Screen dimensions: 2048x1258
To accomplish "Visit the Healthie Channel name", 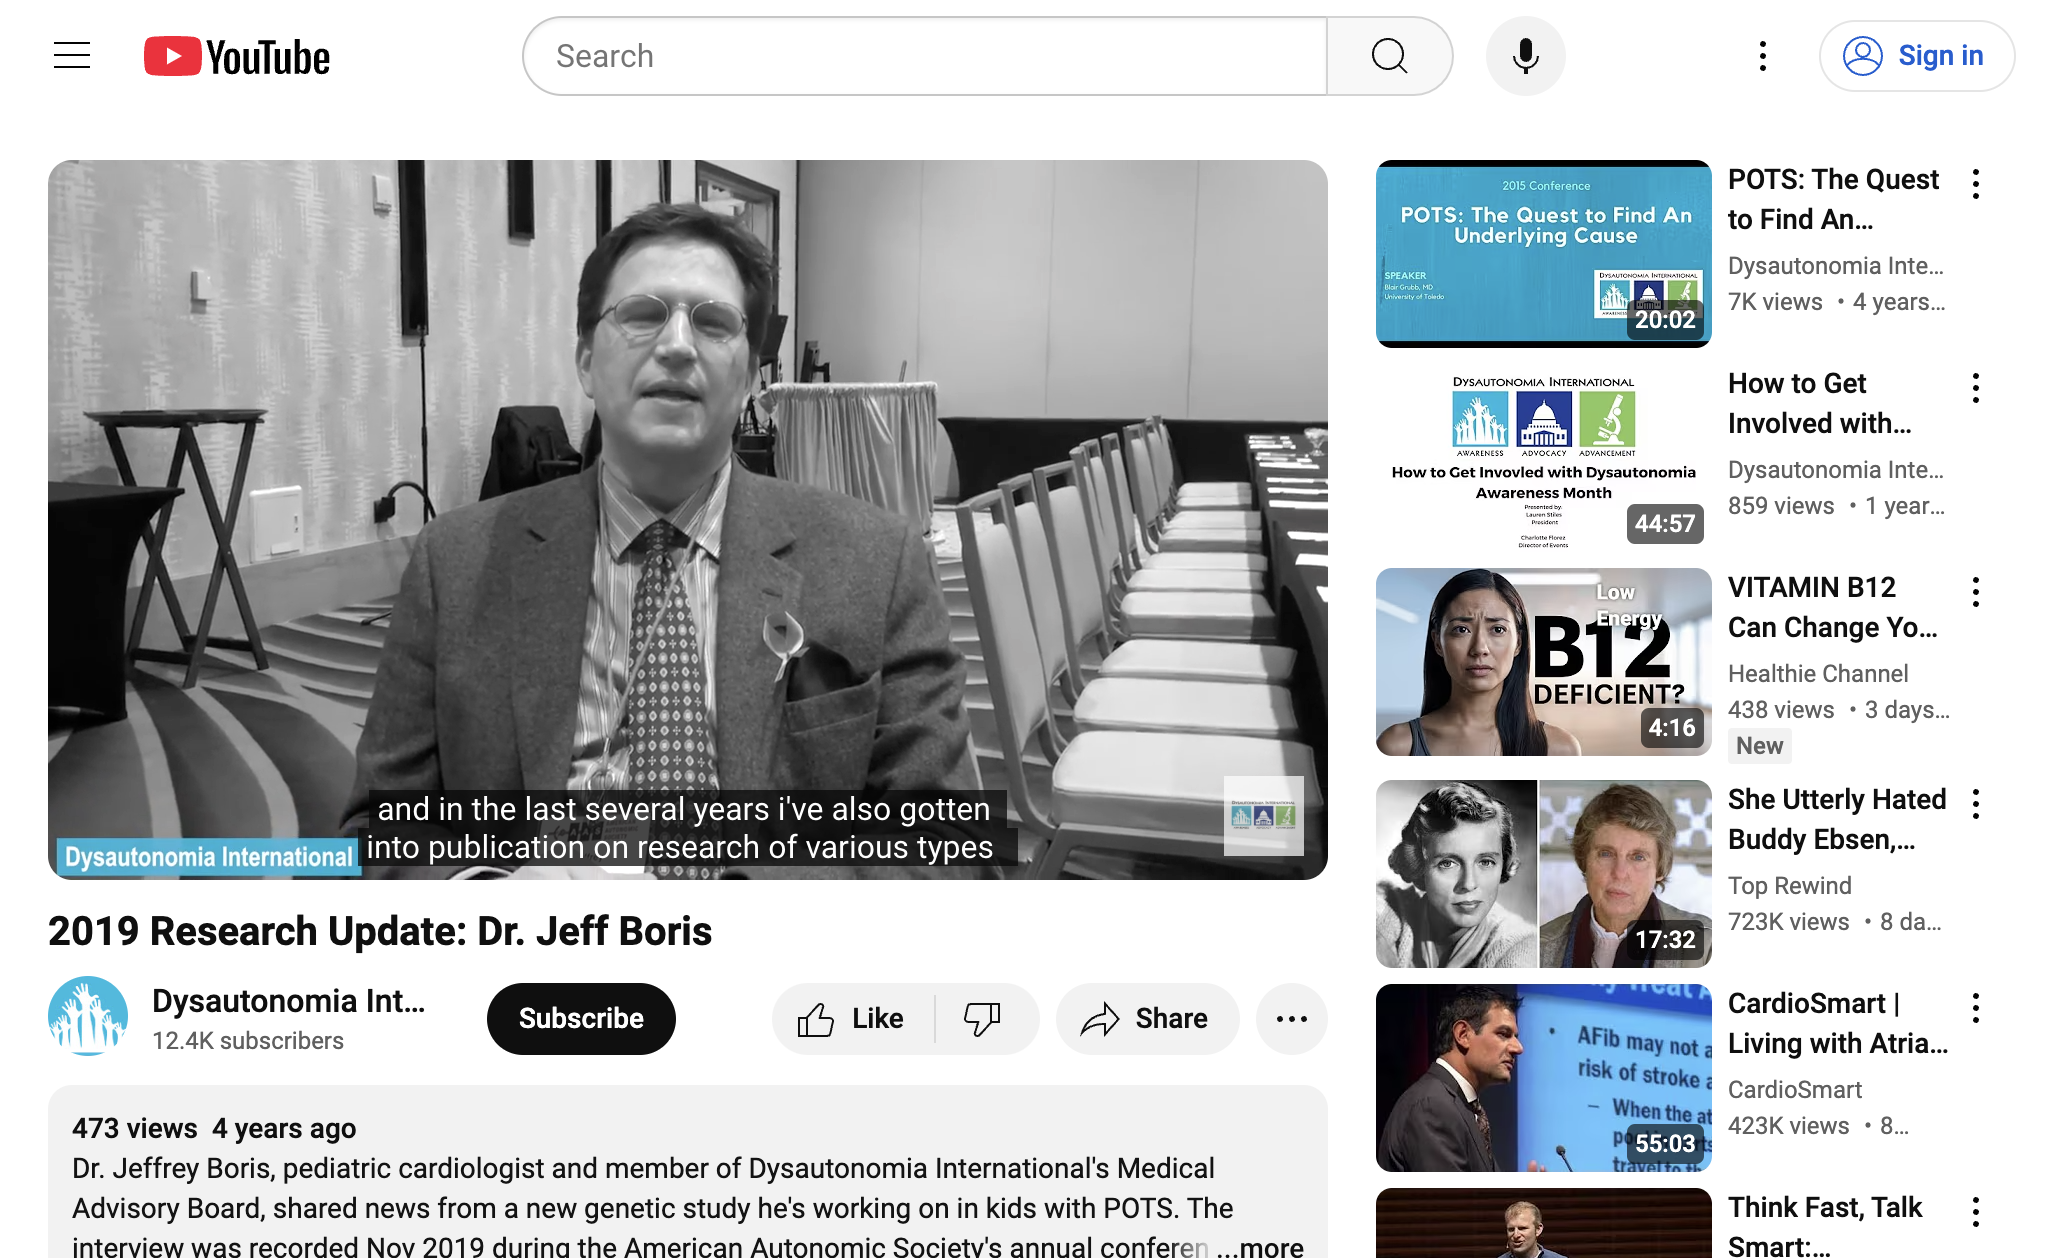I will coord(1818,674).
